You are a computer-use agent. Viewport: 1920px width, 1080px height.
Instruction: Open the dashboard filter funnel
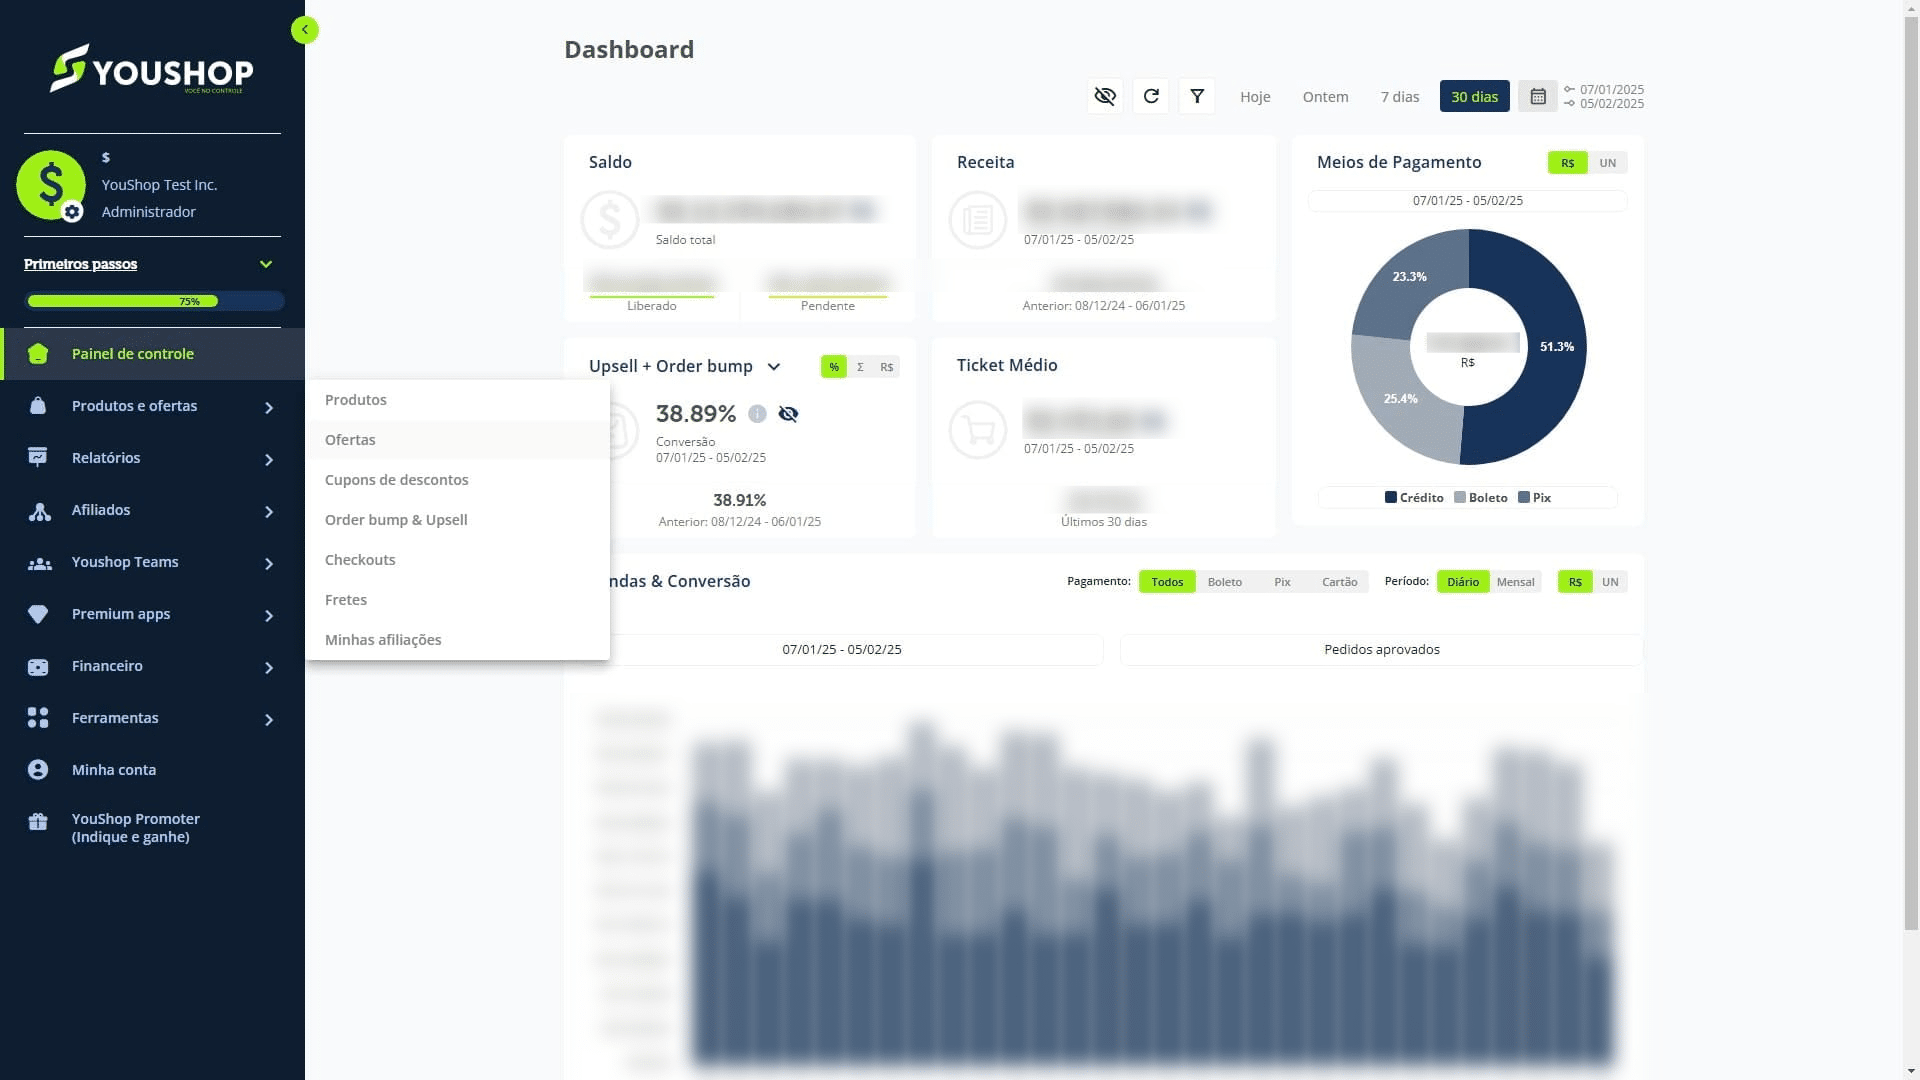(x=1197, y=96)
